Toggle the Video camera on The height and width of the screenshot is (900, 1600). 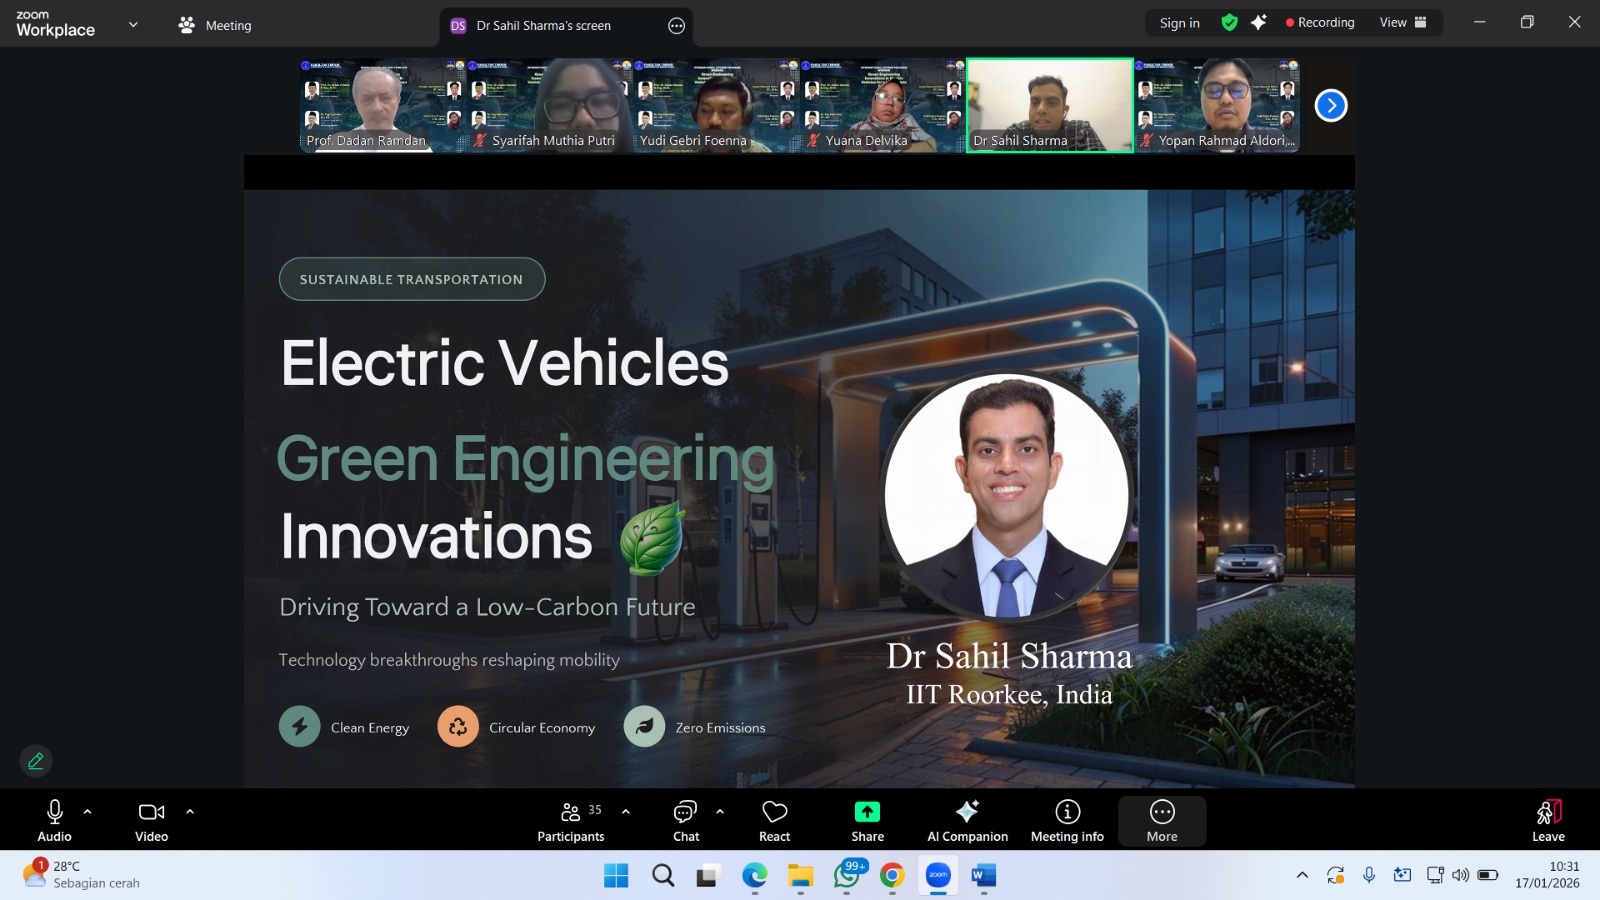[x=151, y=812]
